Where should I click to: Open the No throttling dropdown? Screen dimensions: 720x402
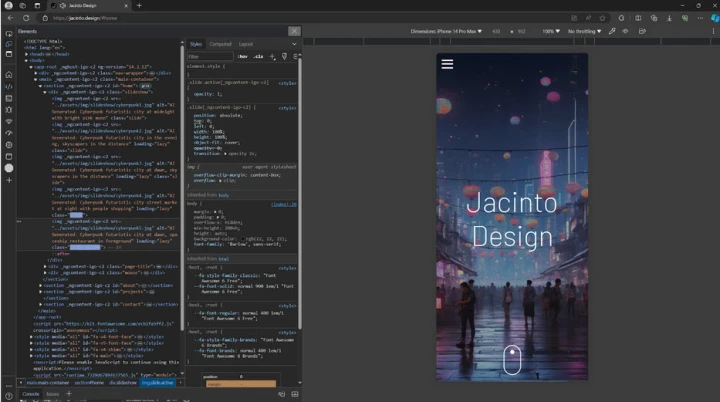pyautogui.click(x=584, y=31)
